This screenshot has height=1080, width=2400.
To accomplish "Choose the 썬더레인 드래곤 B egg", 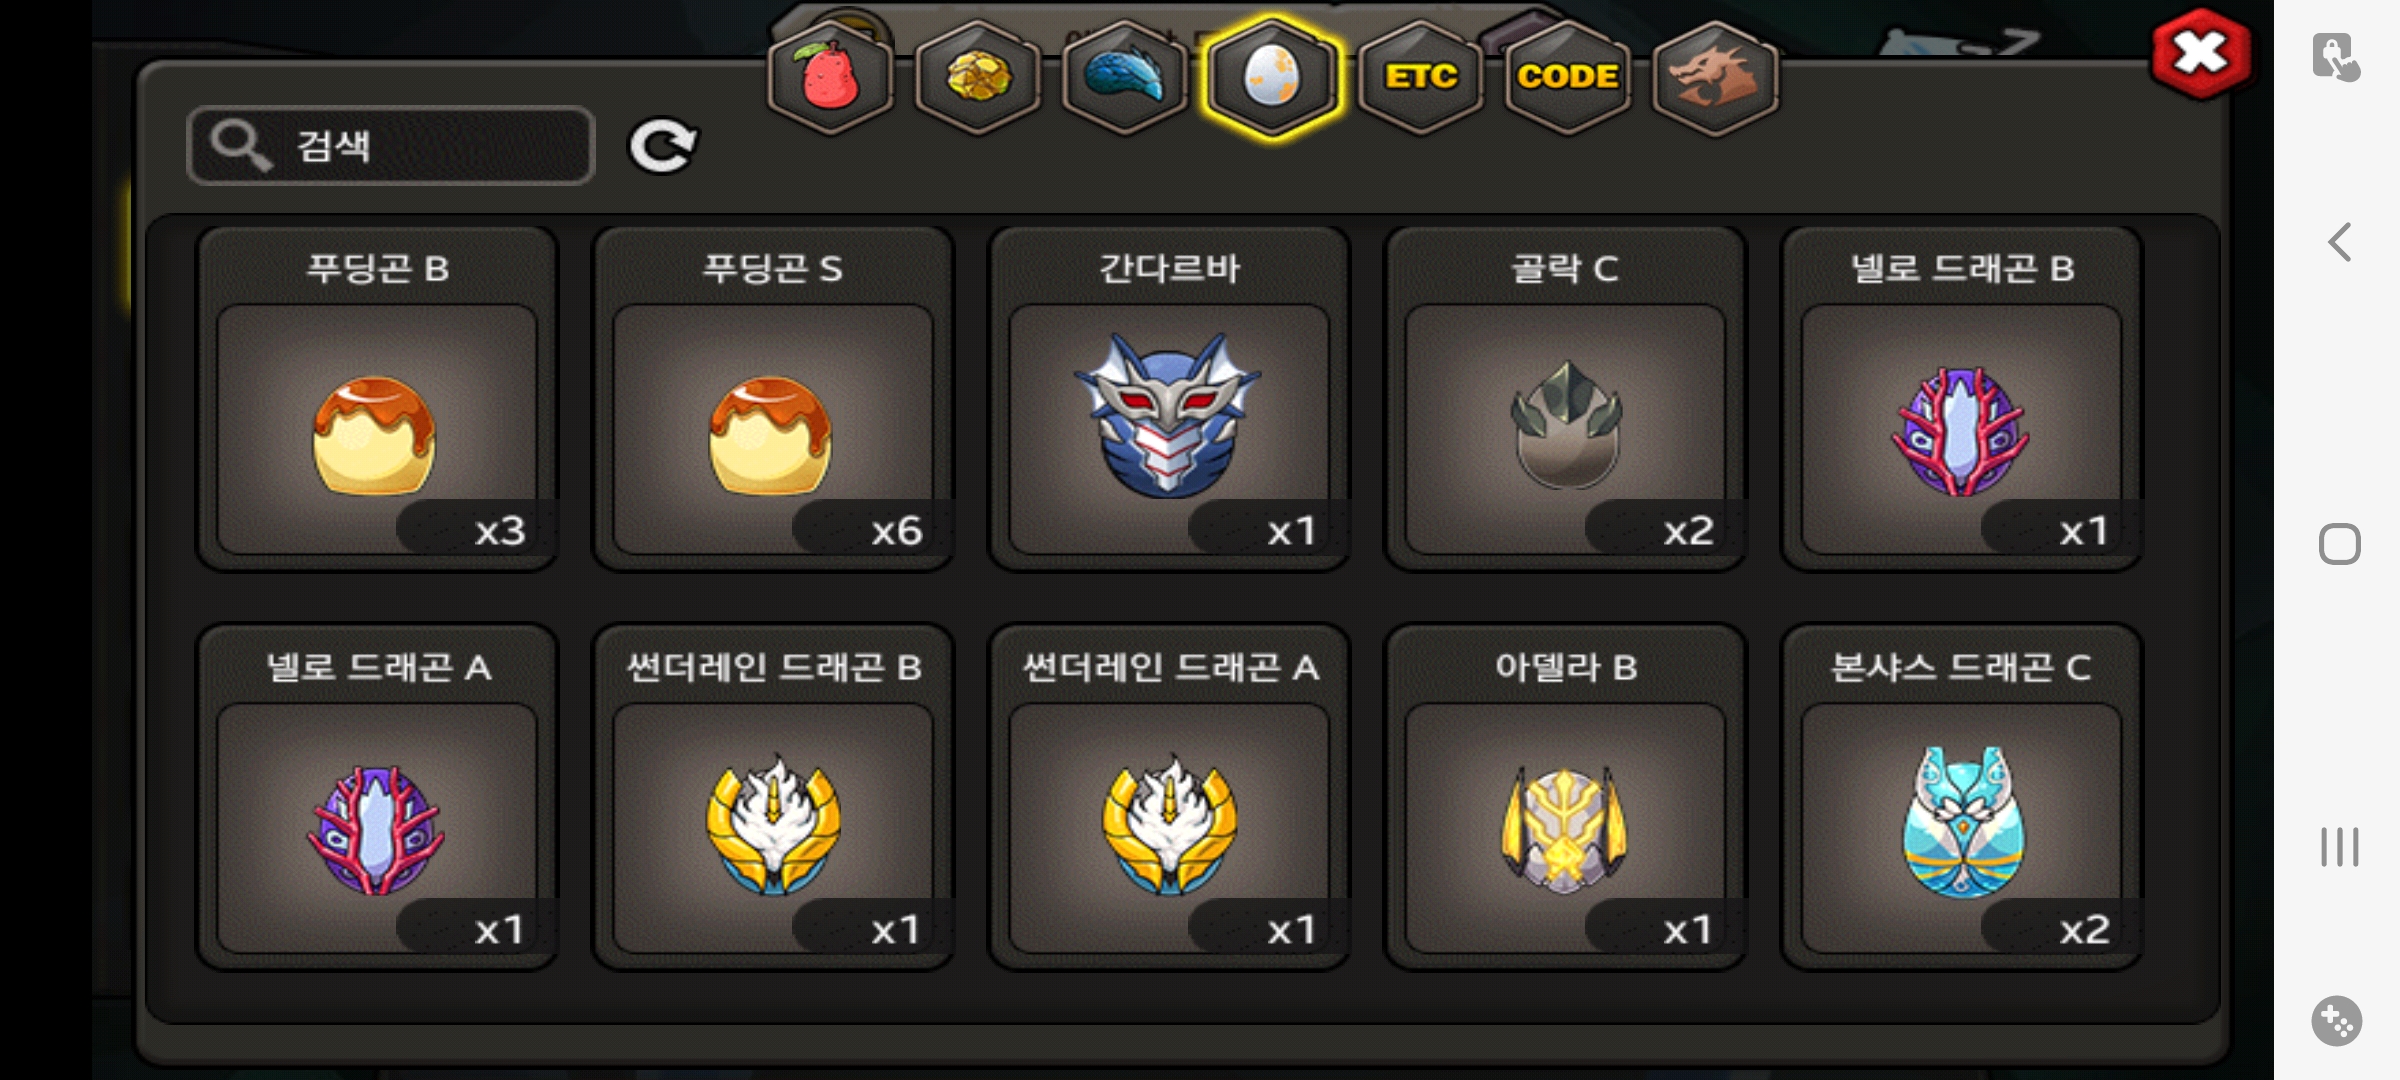I will pyautogui.click(x=773, y=797).
